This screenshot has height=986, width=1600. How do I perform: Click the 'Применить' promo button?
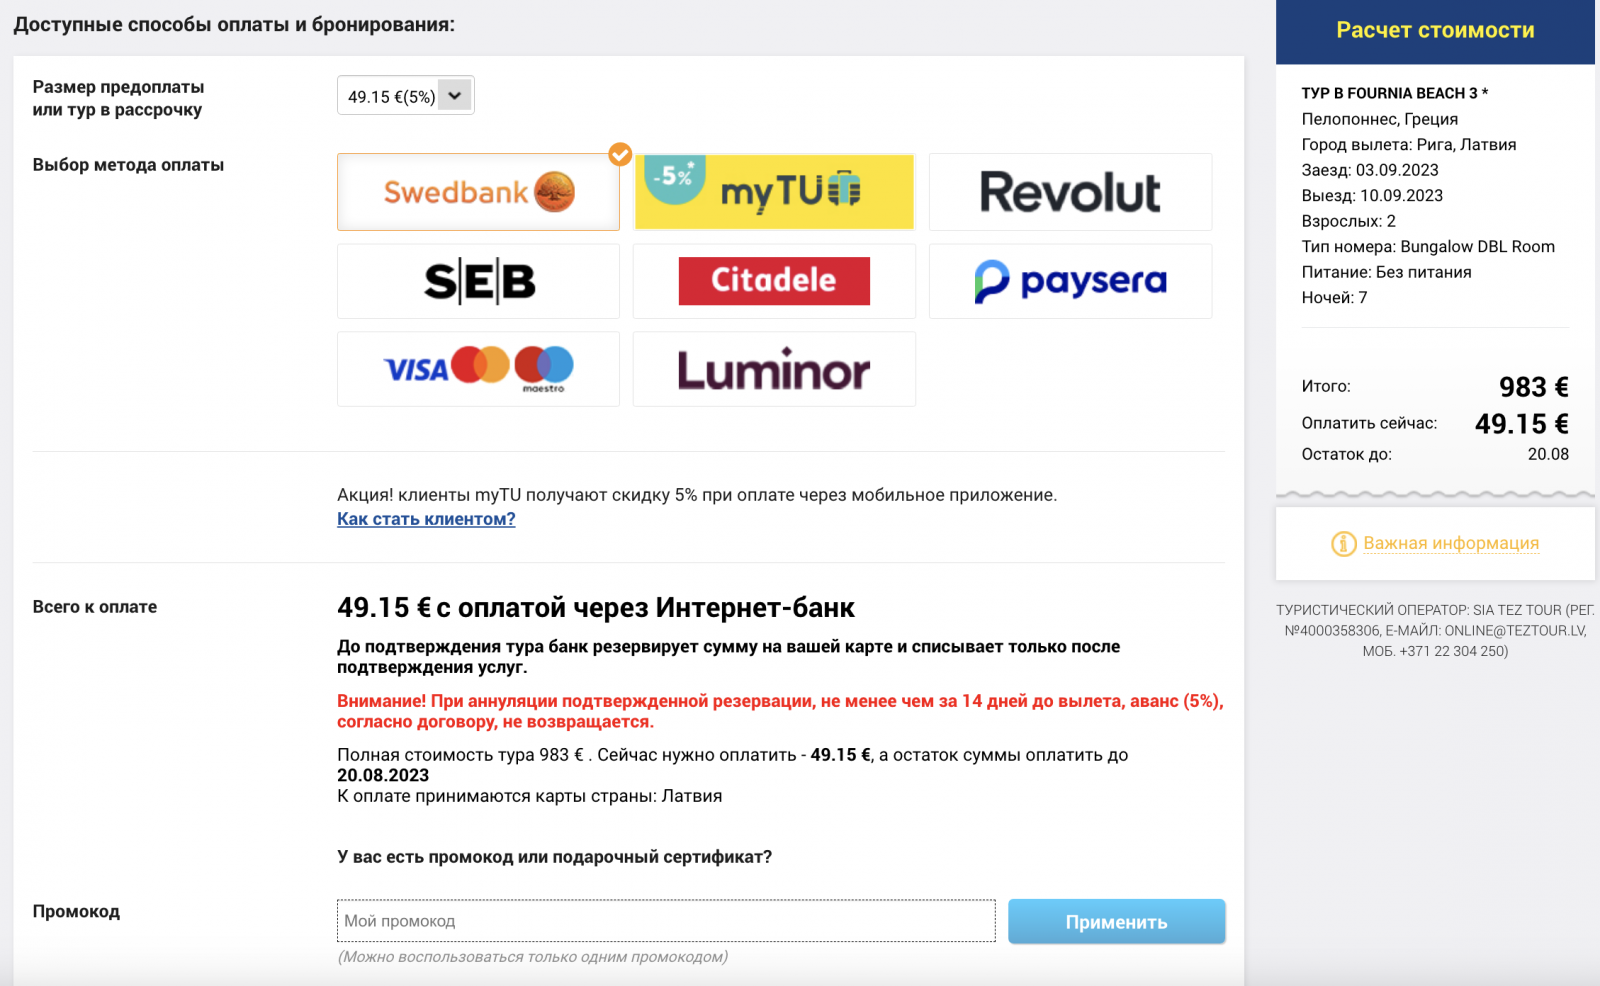(x=1116, y=922)
